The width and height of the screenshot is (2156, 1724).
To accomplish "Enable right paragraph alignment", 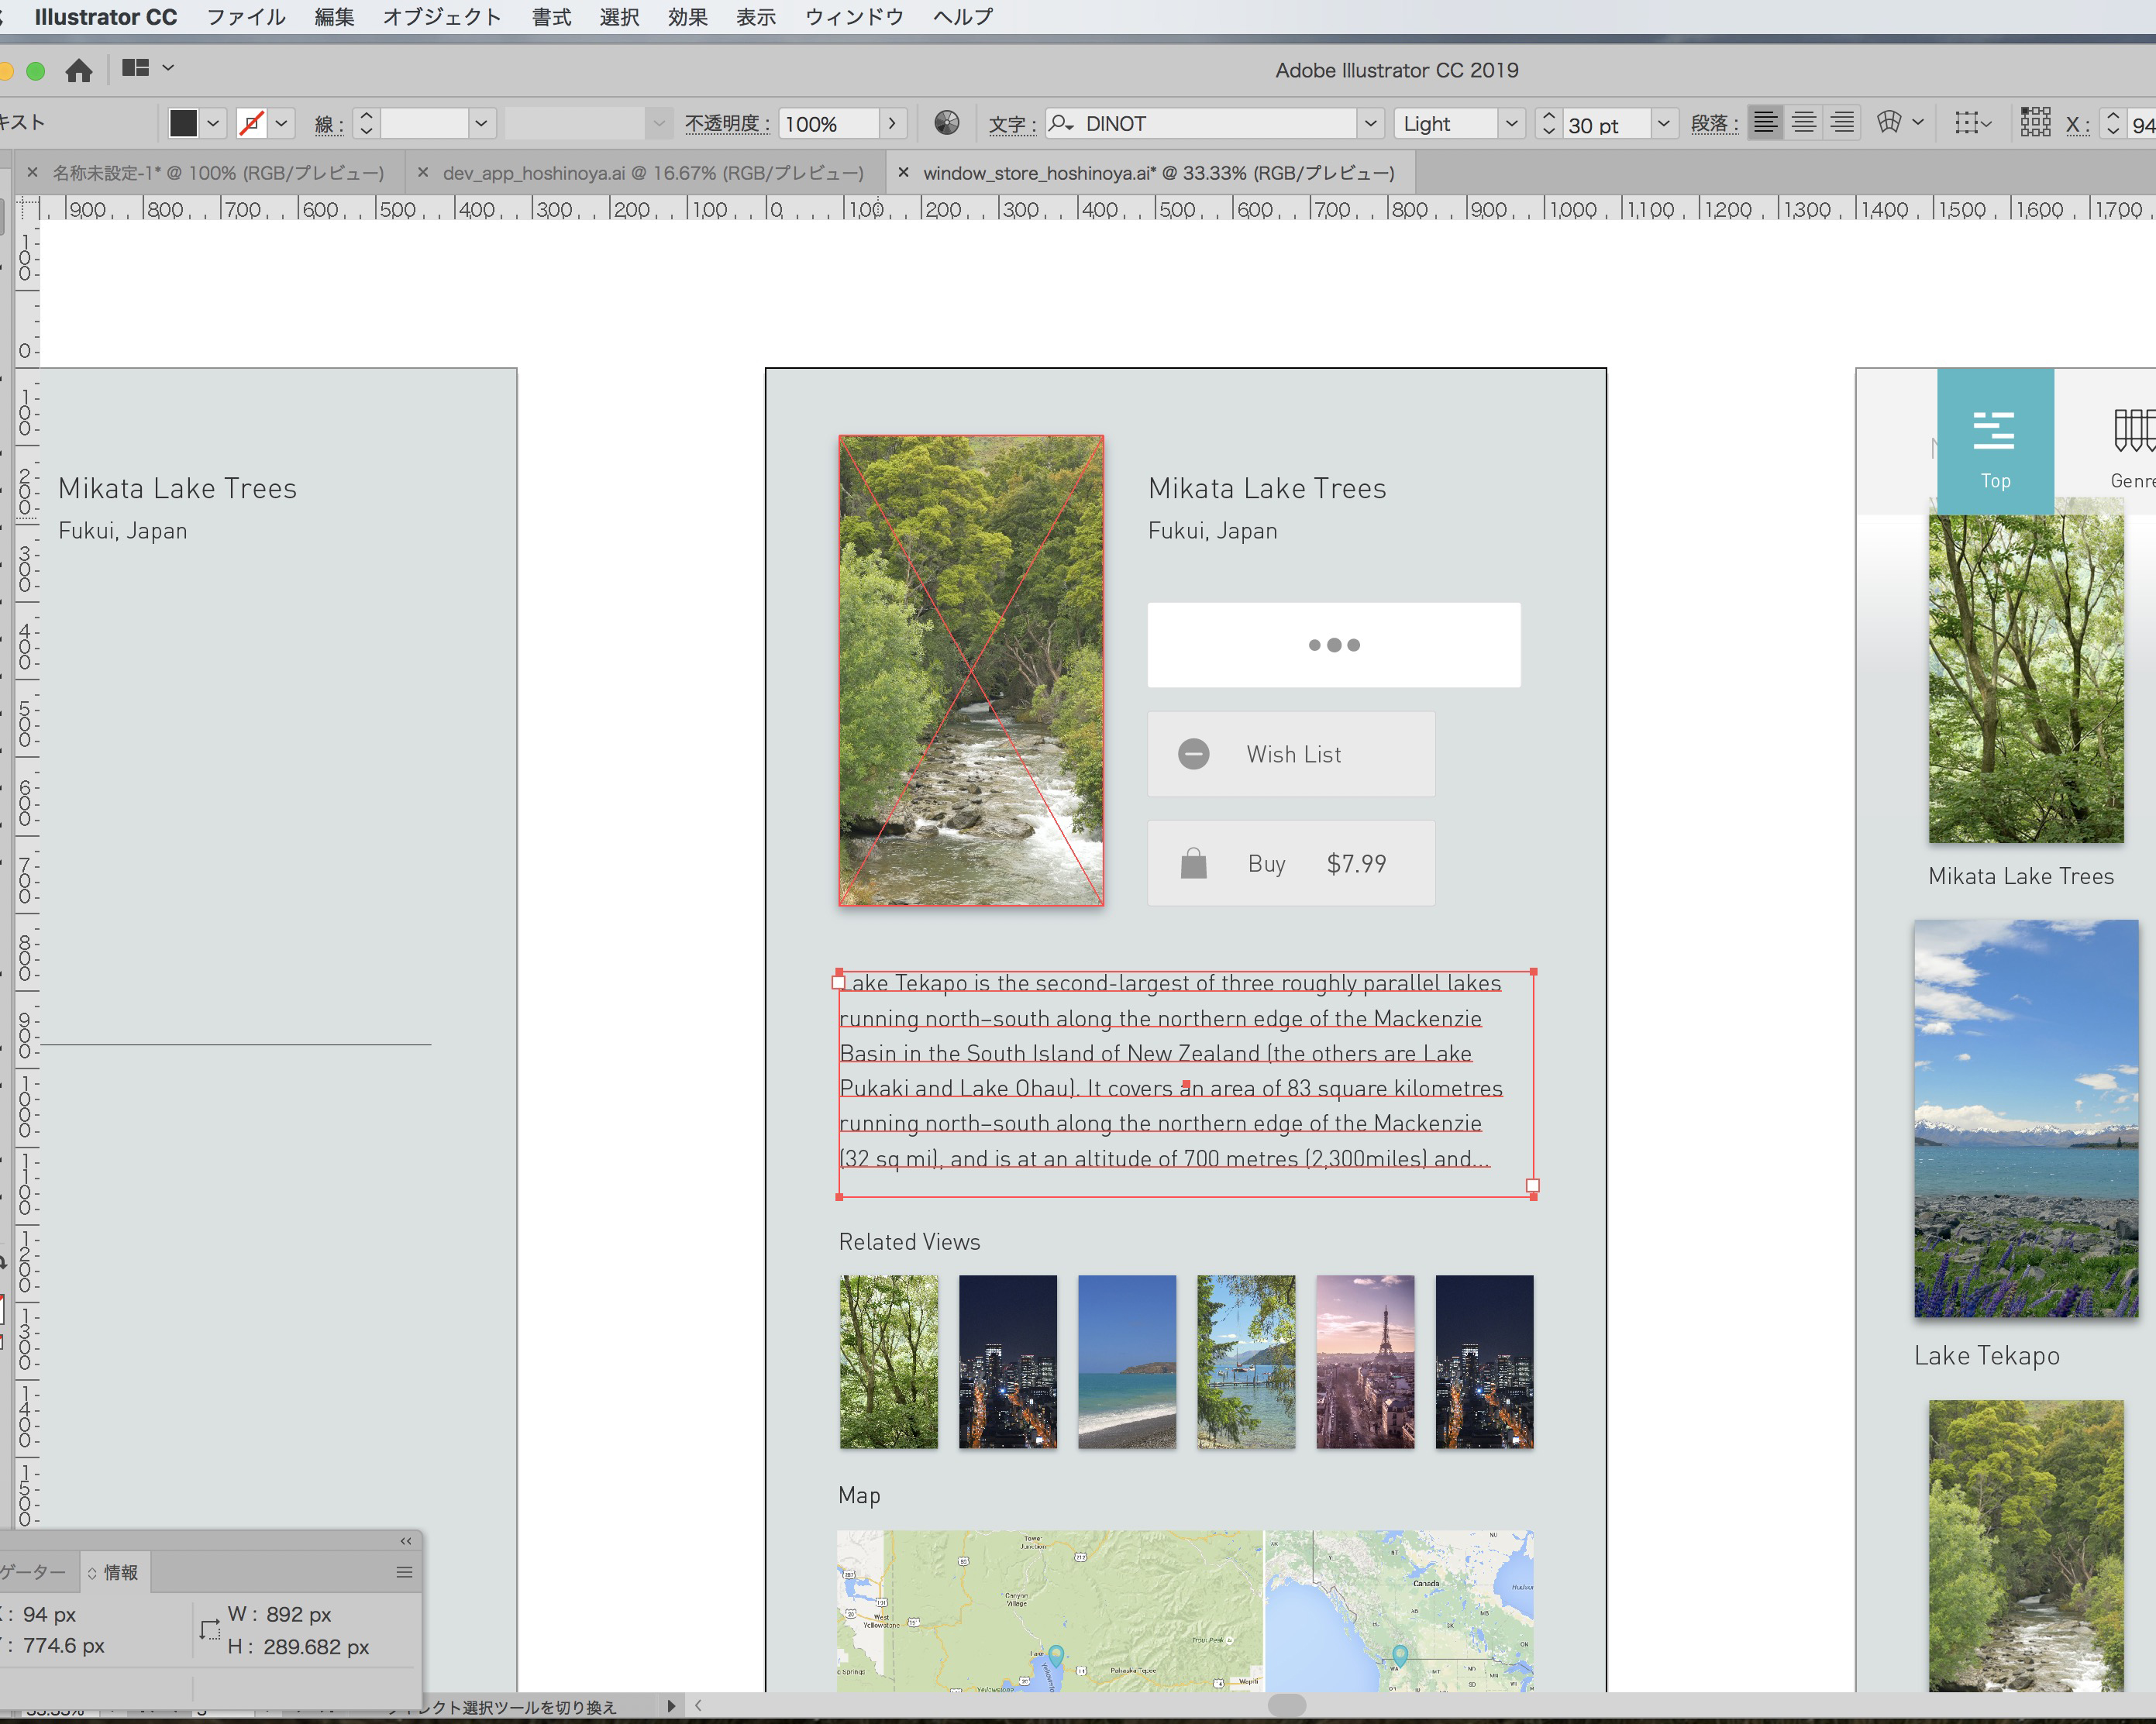I will pyautogui.click(x=1842, y=123).
